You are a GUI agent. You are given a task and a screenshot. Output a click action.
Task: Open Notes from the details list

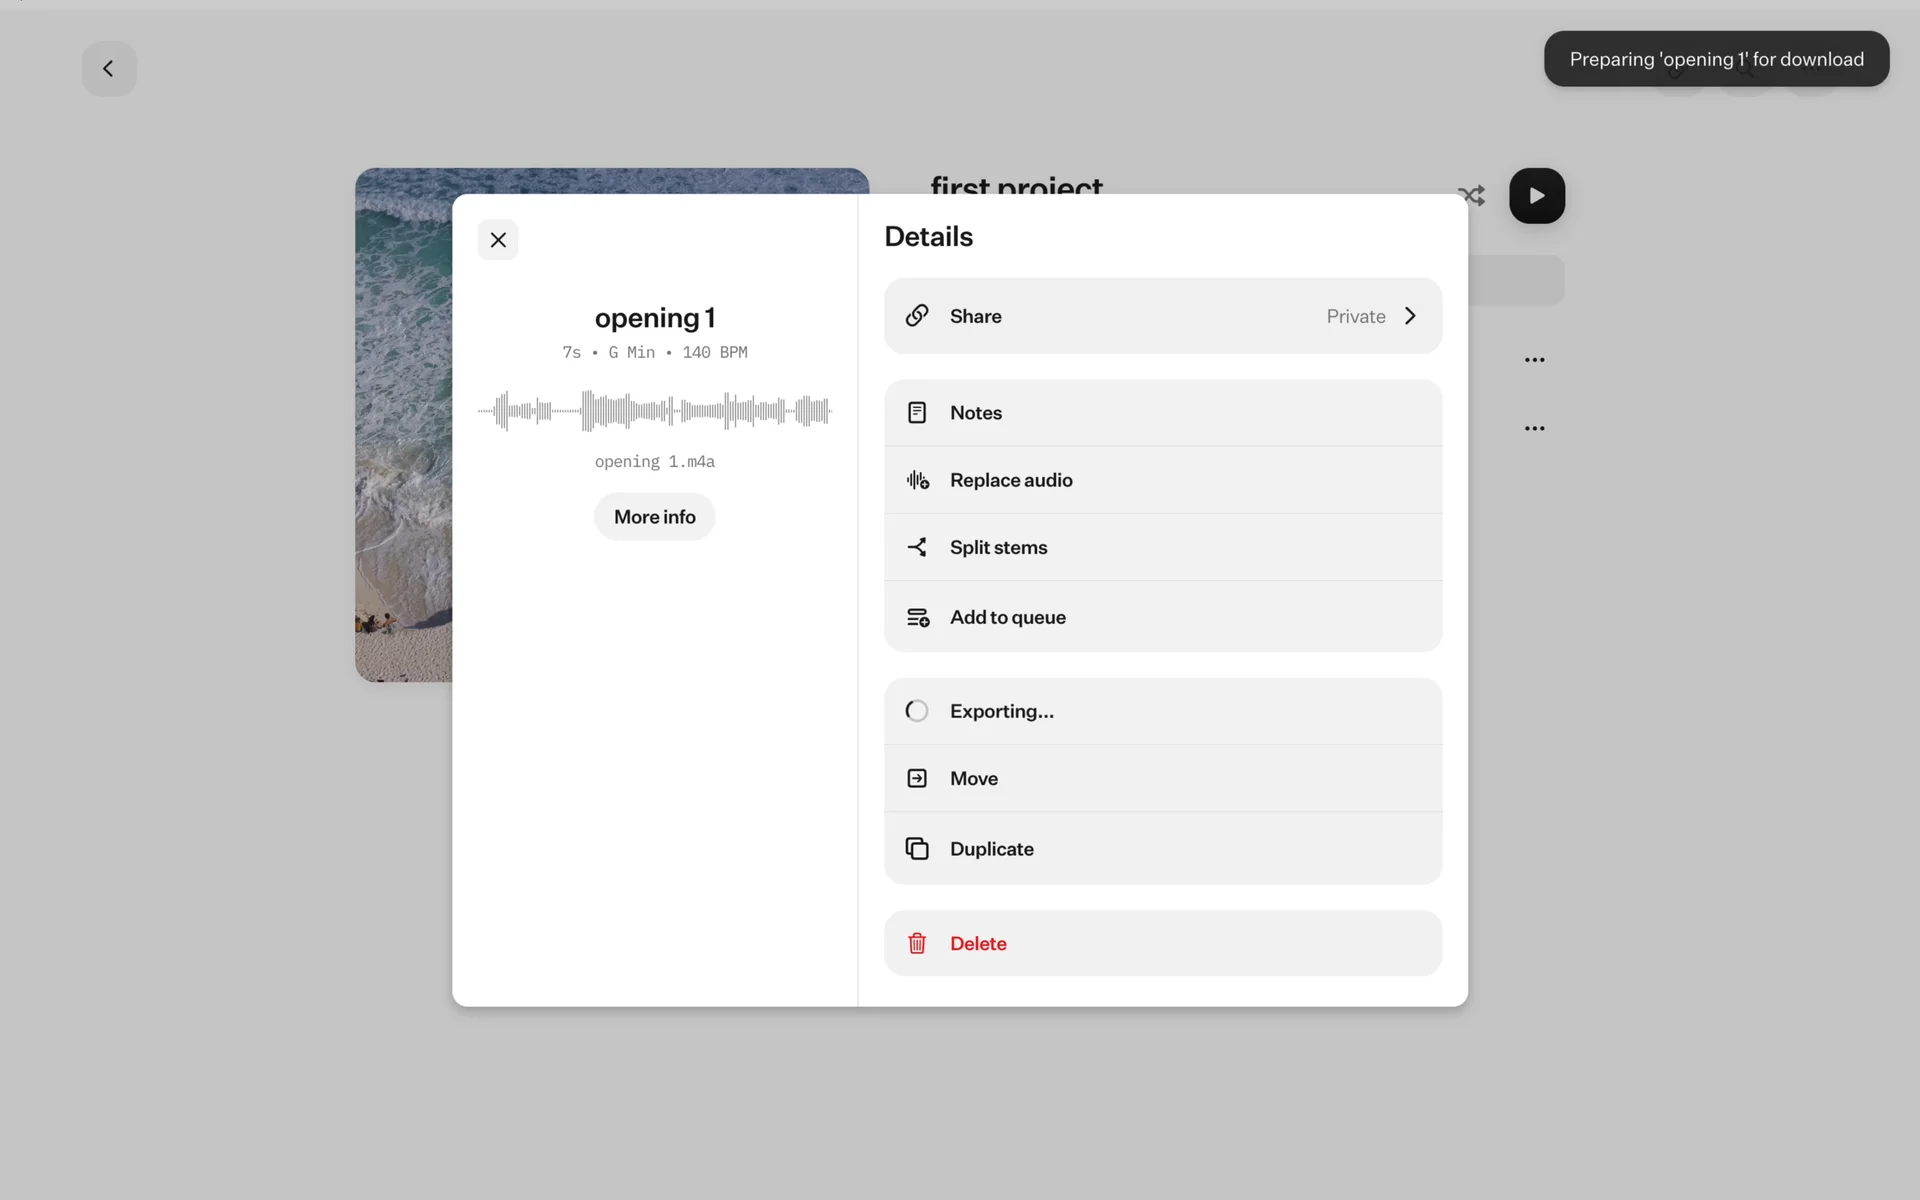[x=975, y=413]
